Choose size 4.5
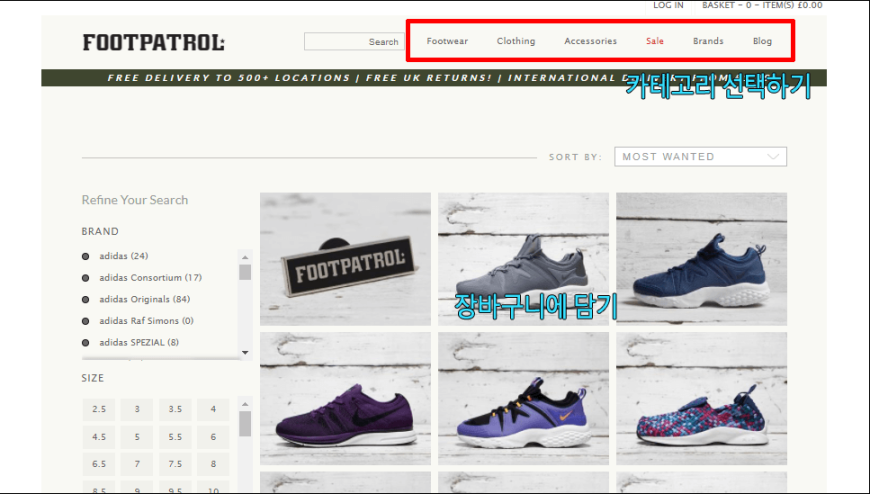The width and height of the screenshot is (870, 494). click(x=99, y=437)
